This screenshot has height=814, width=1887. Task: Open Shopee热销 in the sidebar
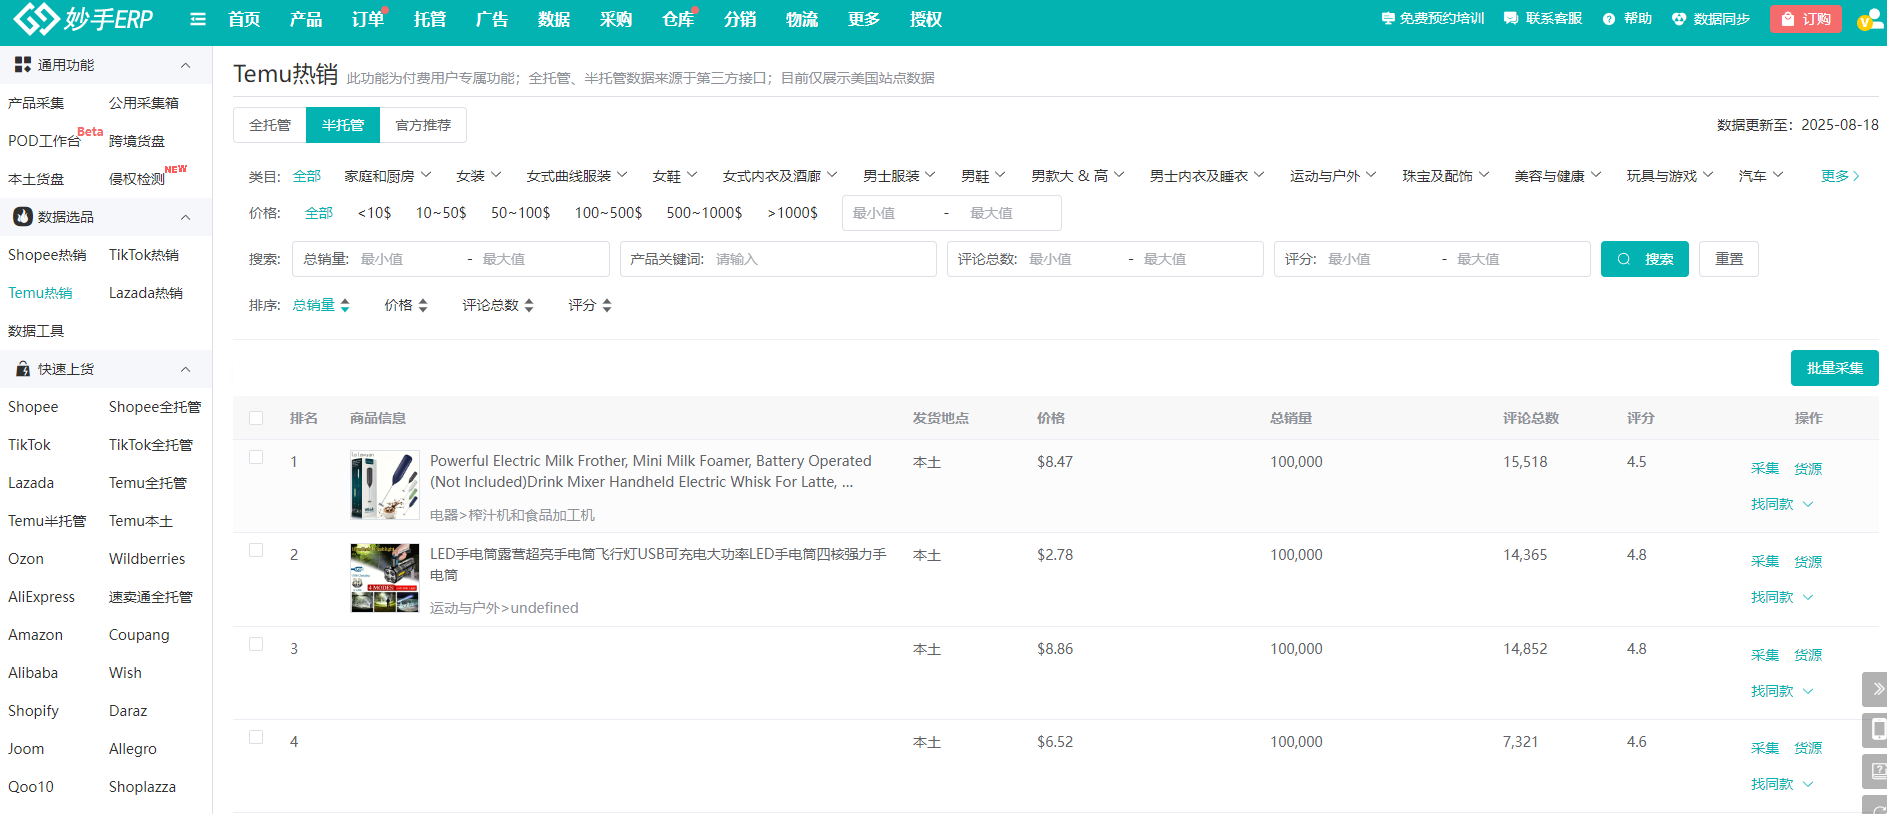click(x=47, y=255)
